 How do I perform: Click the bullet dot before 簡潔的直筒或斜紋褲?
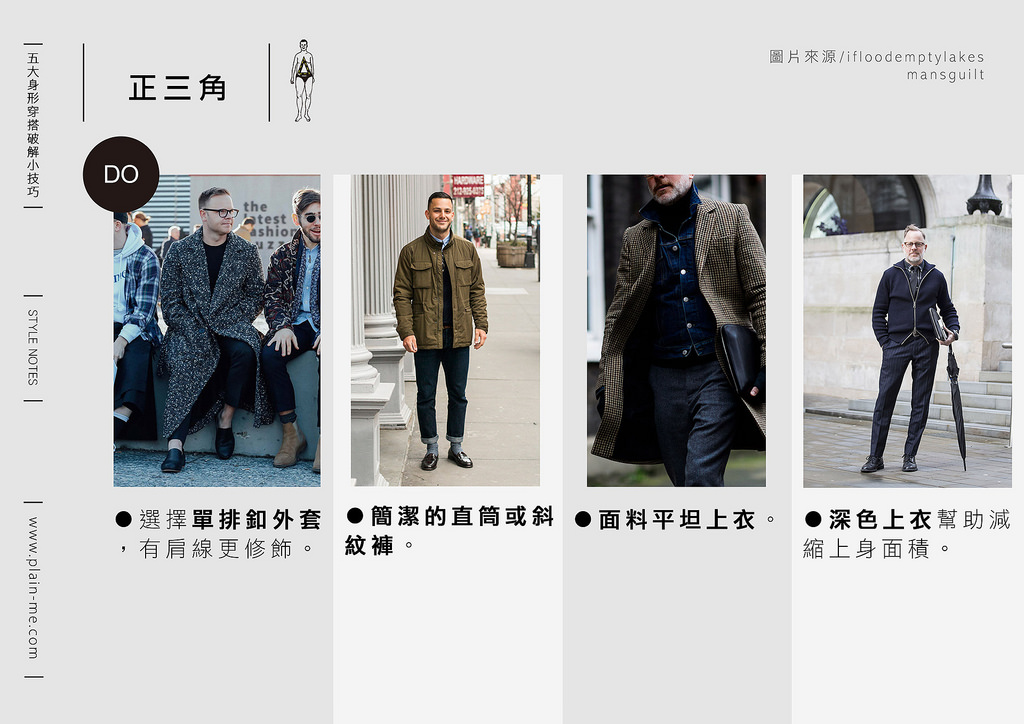click(x=354, y=516)
